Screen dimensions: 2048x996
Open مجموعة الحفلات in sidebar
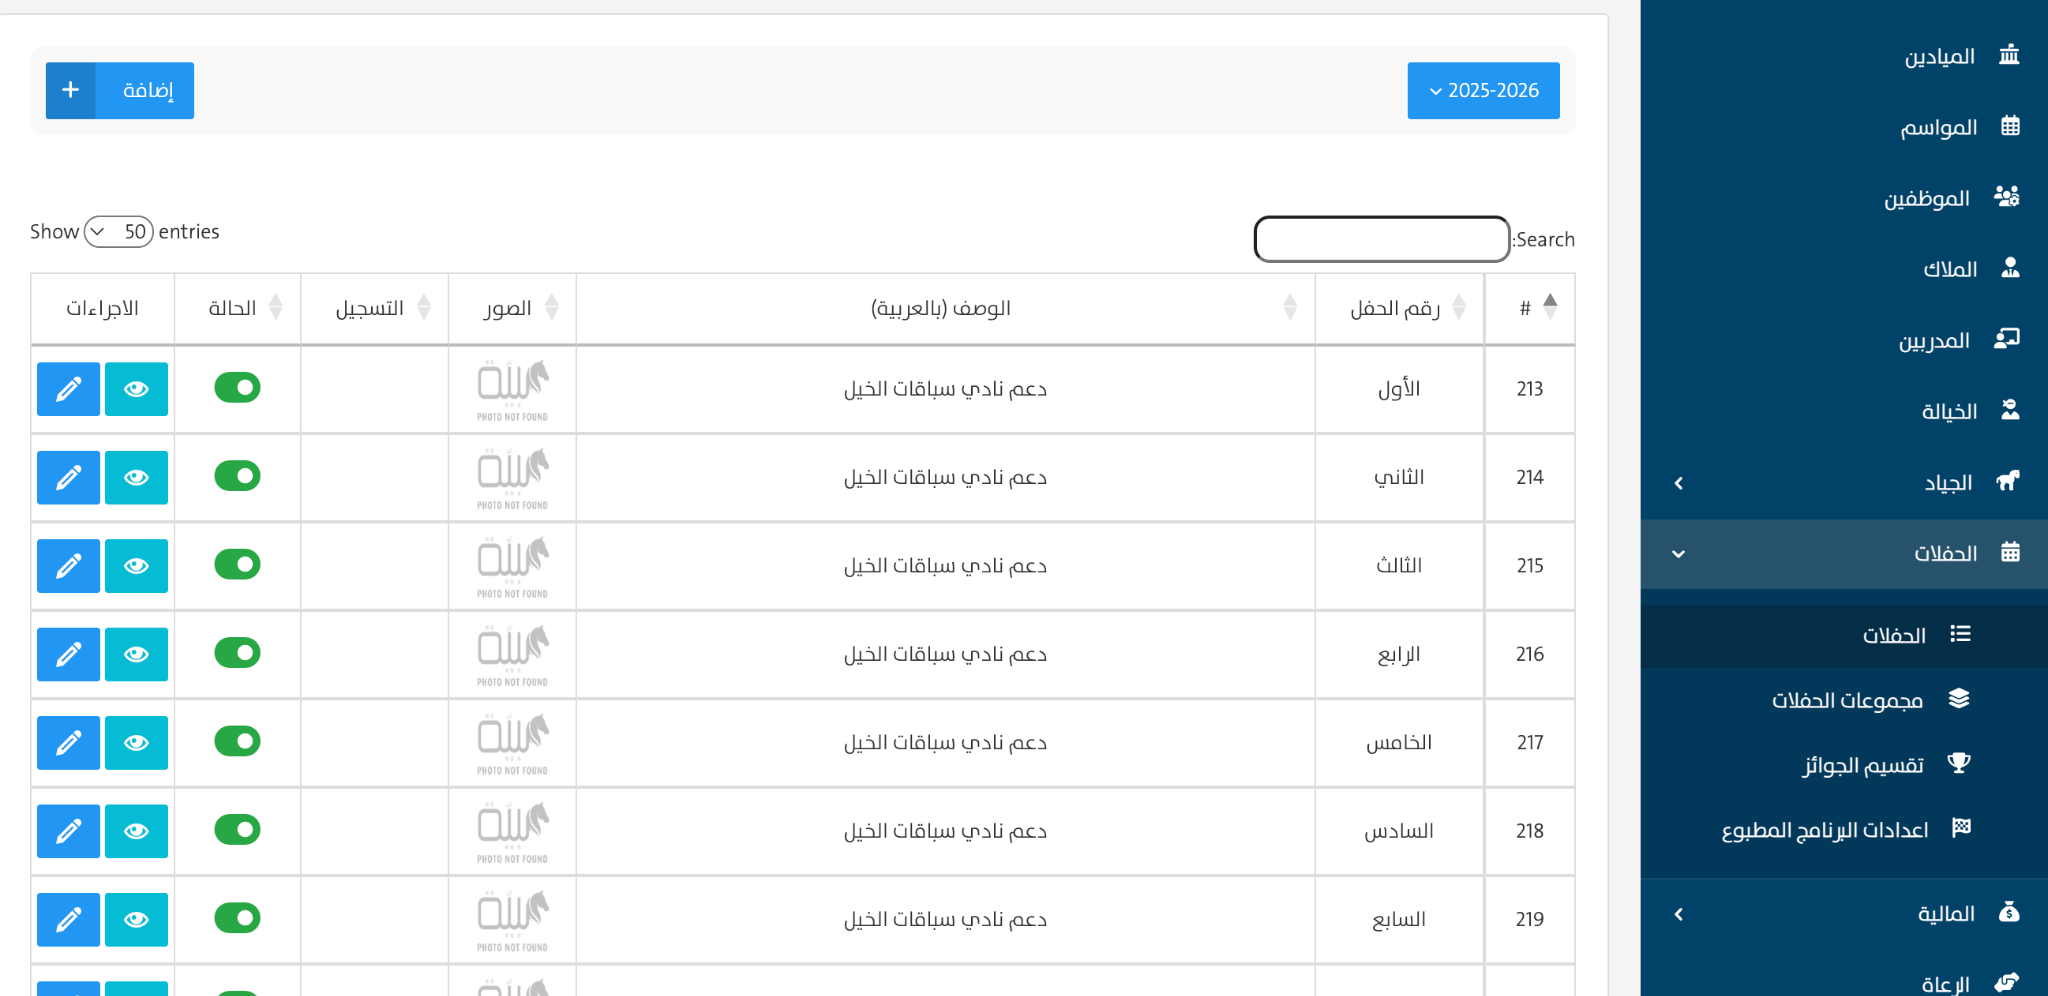[1844, 700]
